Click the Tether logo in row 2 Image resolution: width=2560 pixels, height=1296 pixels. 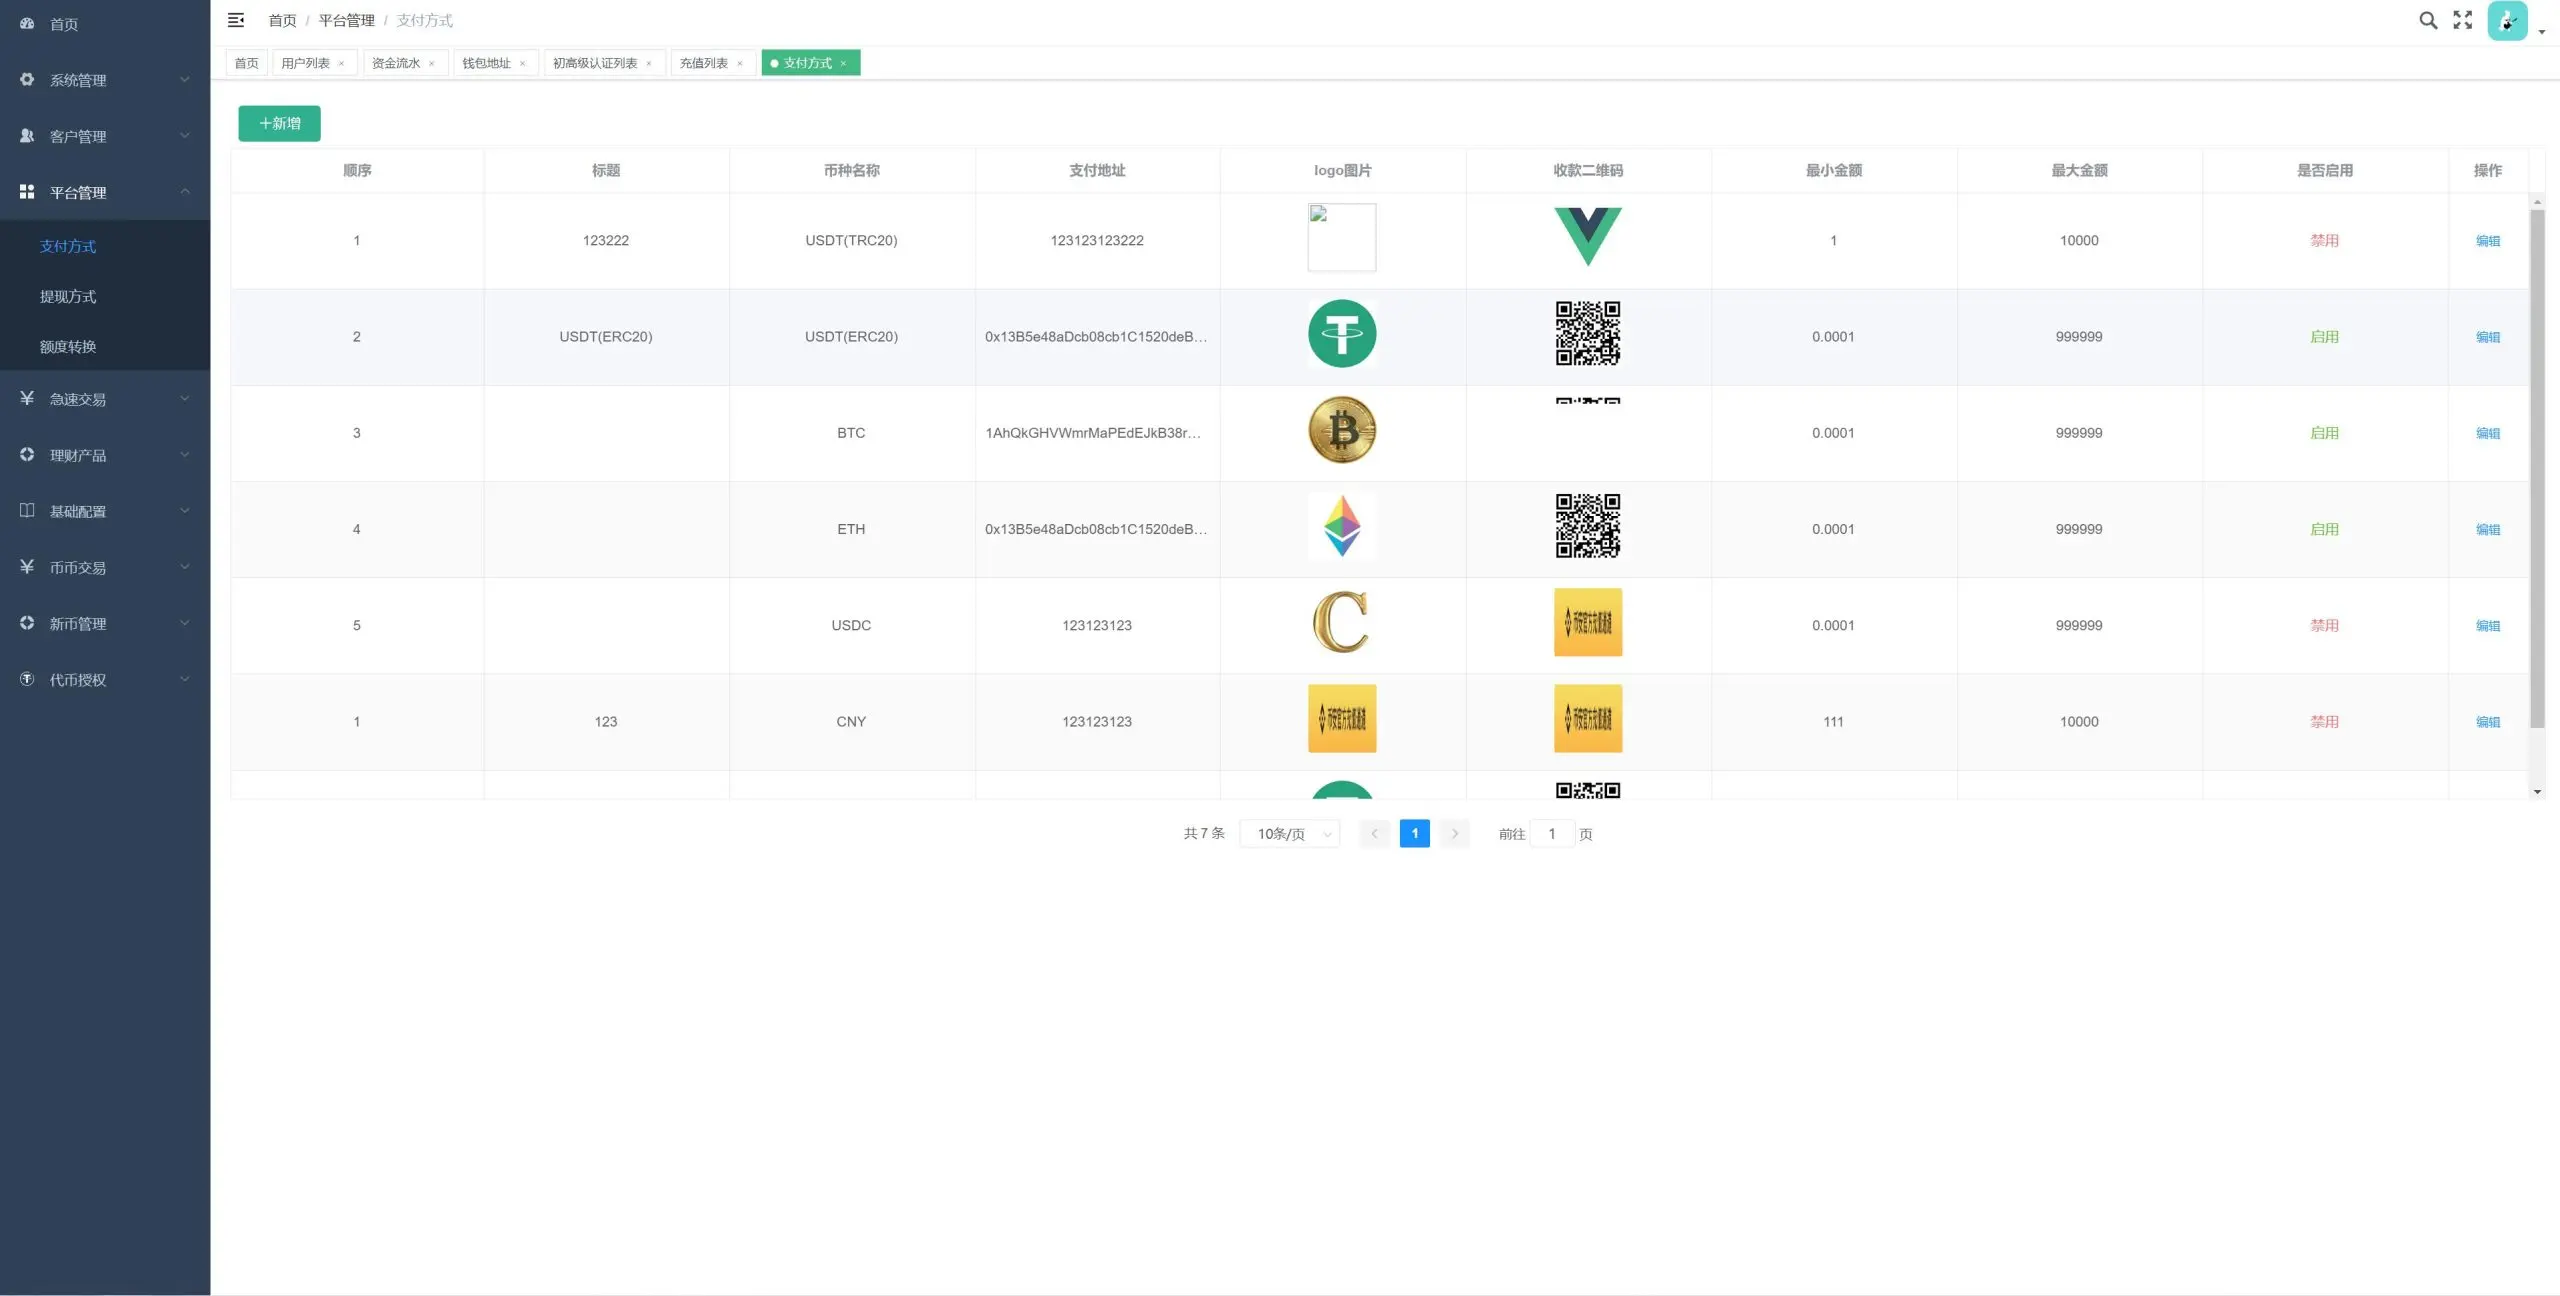(1341, 334)
